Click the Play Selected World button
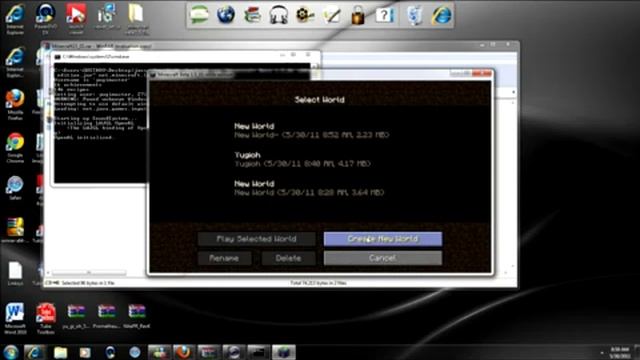 256,239
